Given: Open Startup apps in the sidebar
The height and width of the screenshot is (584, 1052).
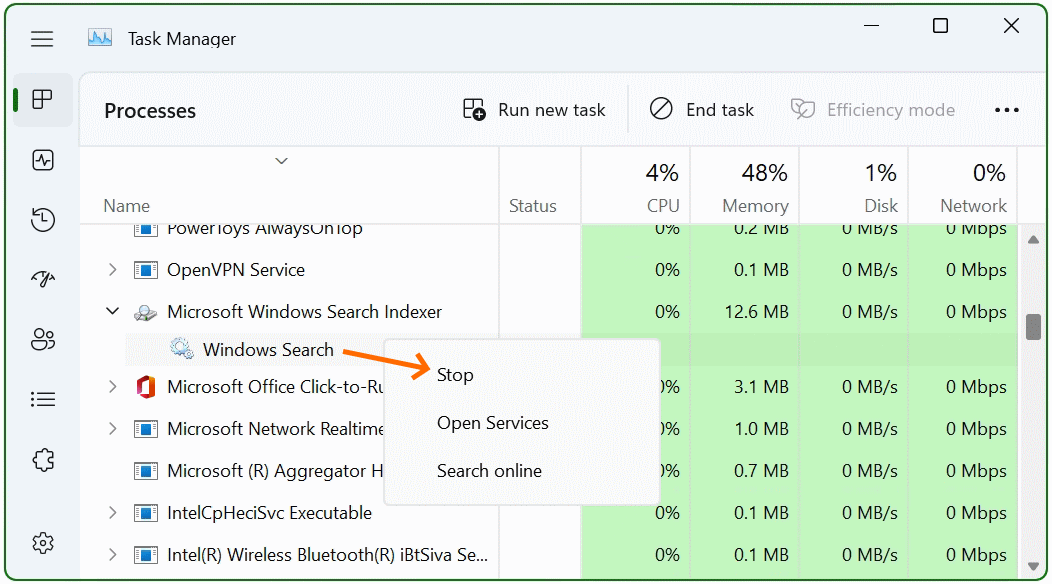Looking at the screenshot, I should (x=42, y=280).
